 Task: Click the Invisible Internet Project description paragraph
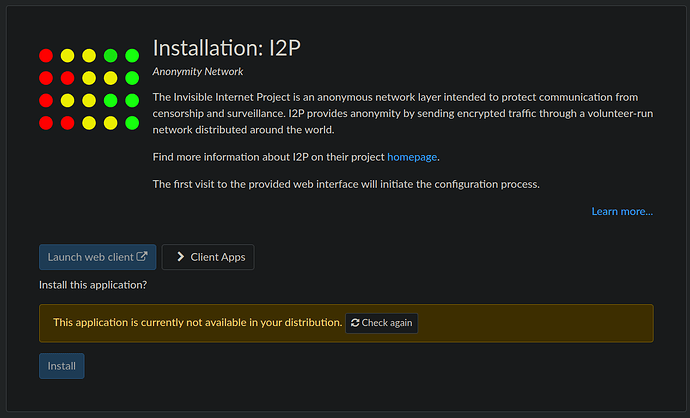[403, 114]
